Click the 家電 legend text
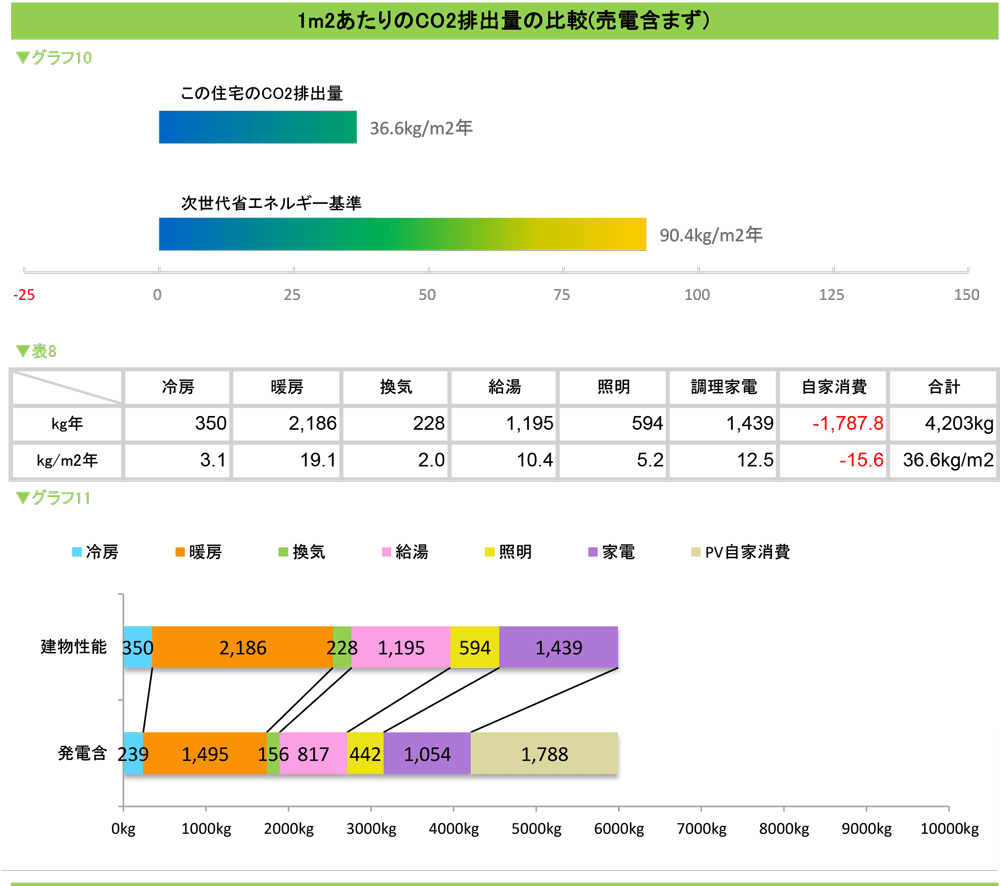 619,552
